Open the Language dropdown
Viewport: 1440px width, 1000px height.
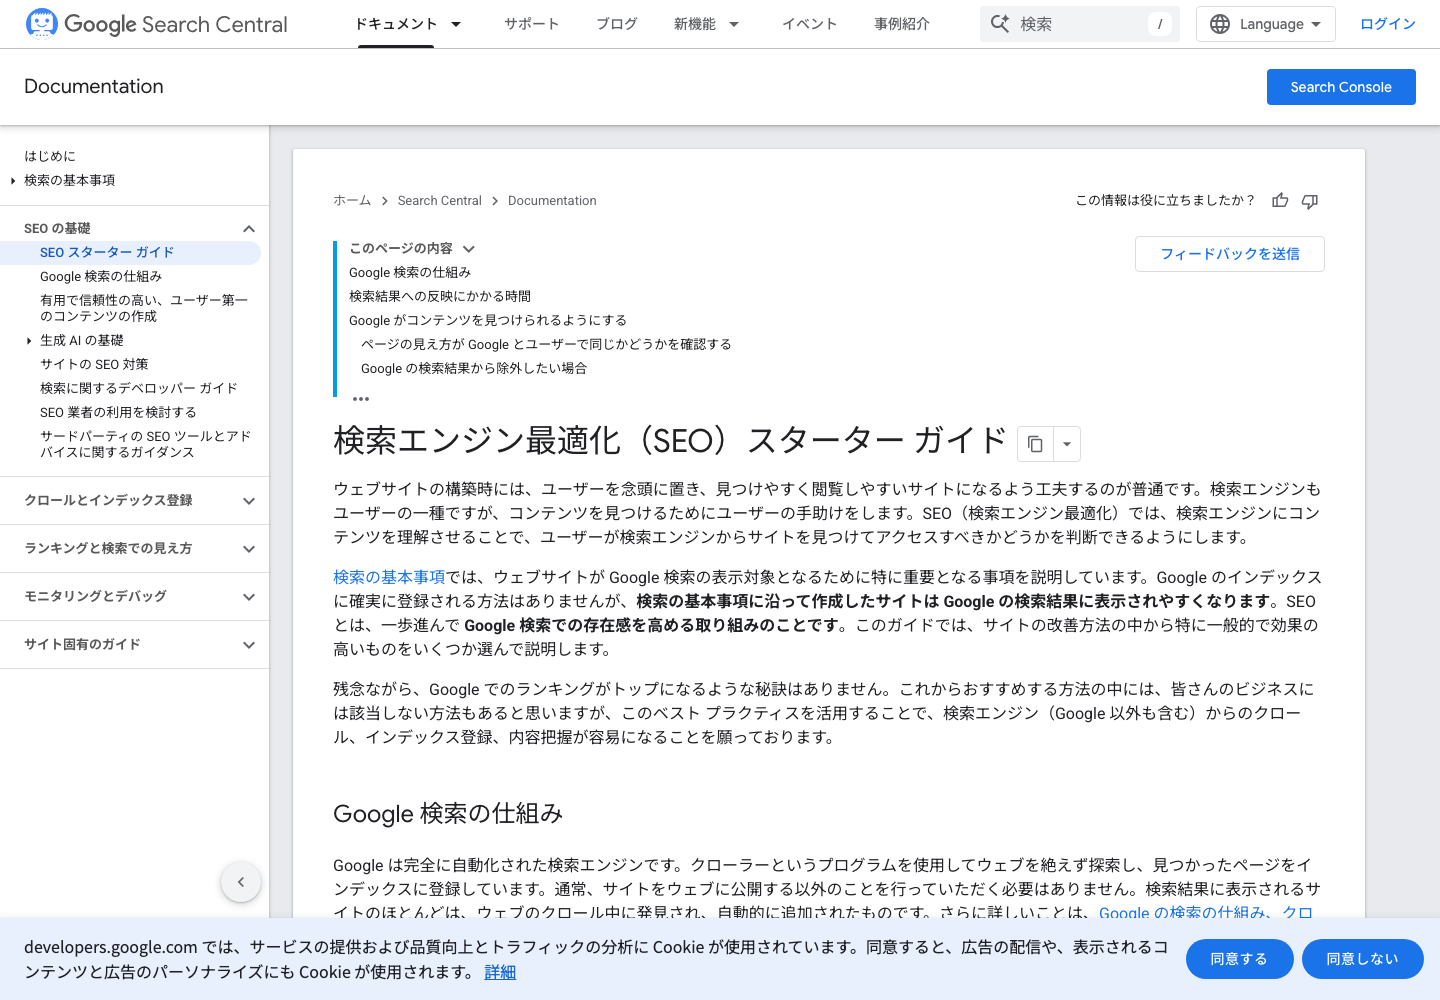[1266, 24]
